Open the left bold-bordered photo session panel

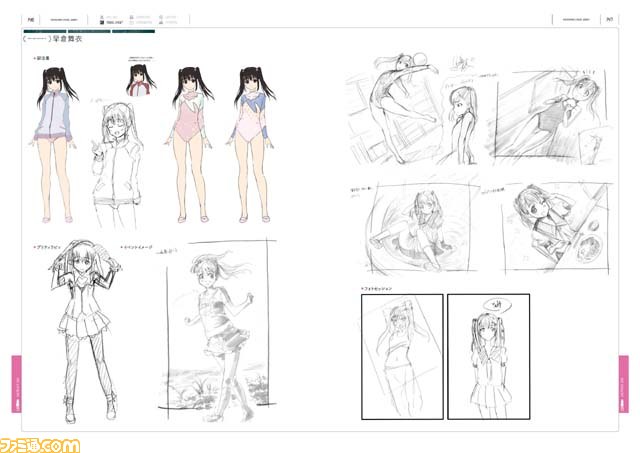pos(402,357)
